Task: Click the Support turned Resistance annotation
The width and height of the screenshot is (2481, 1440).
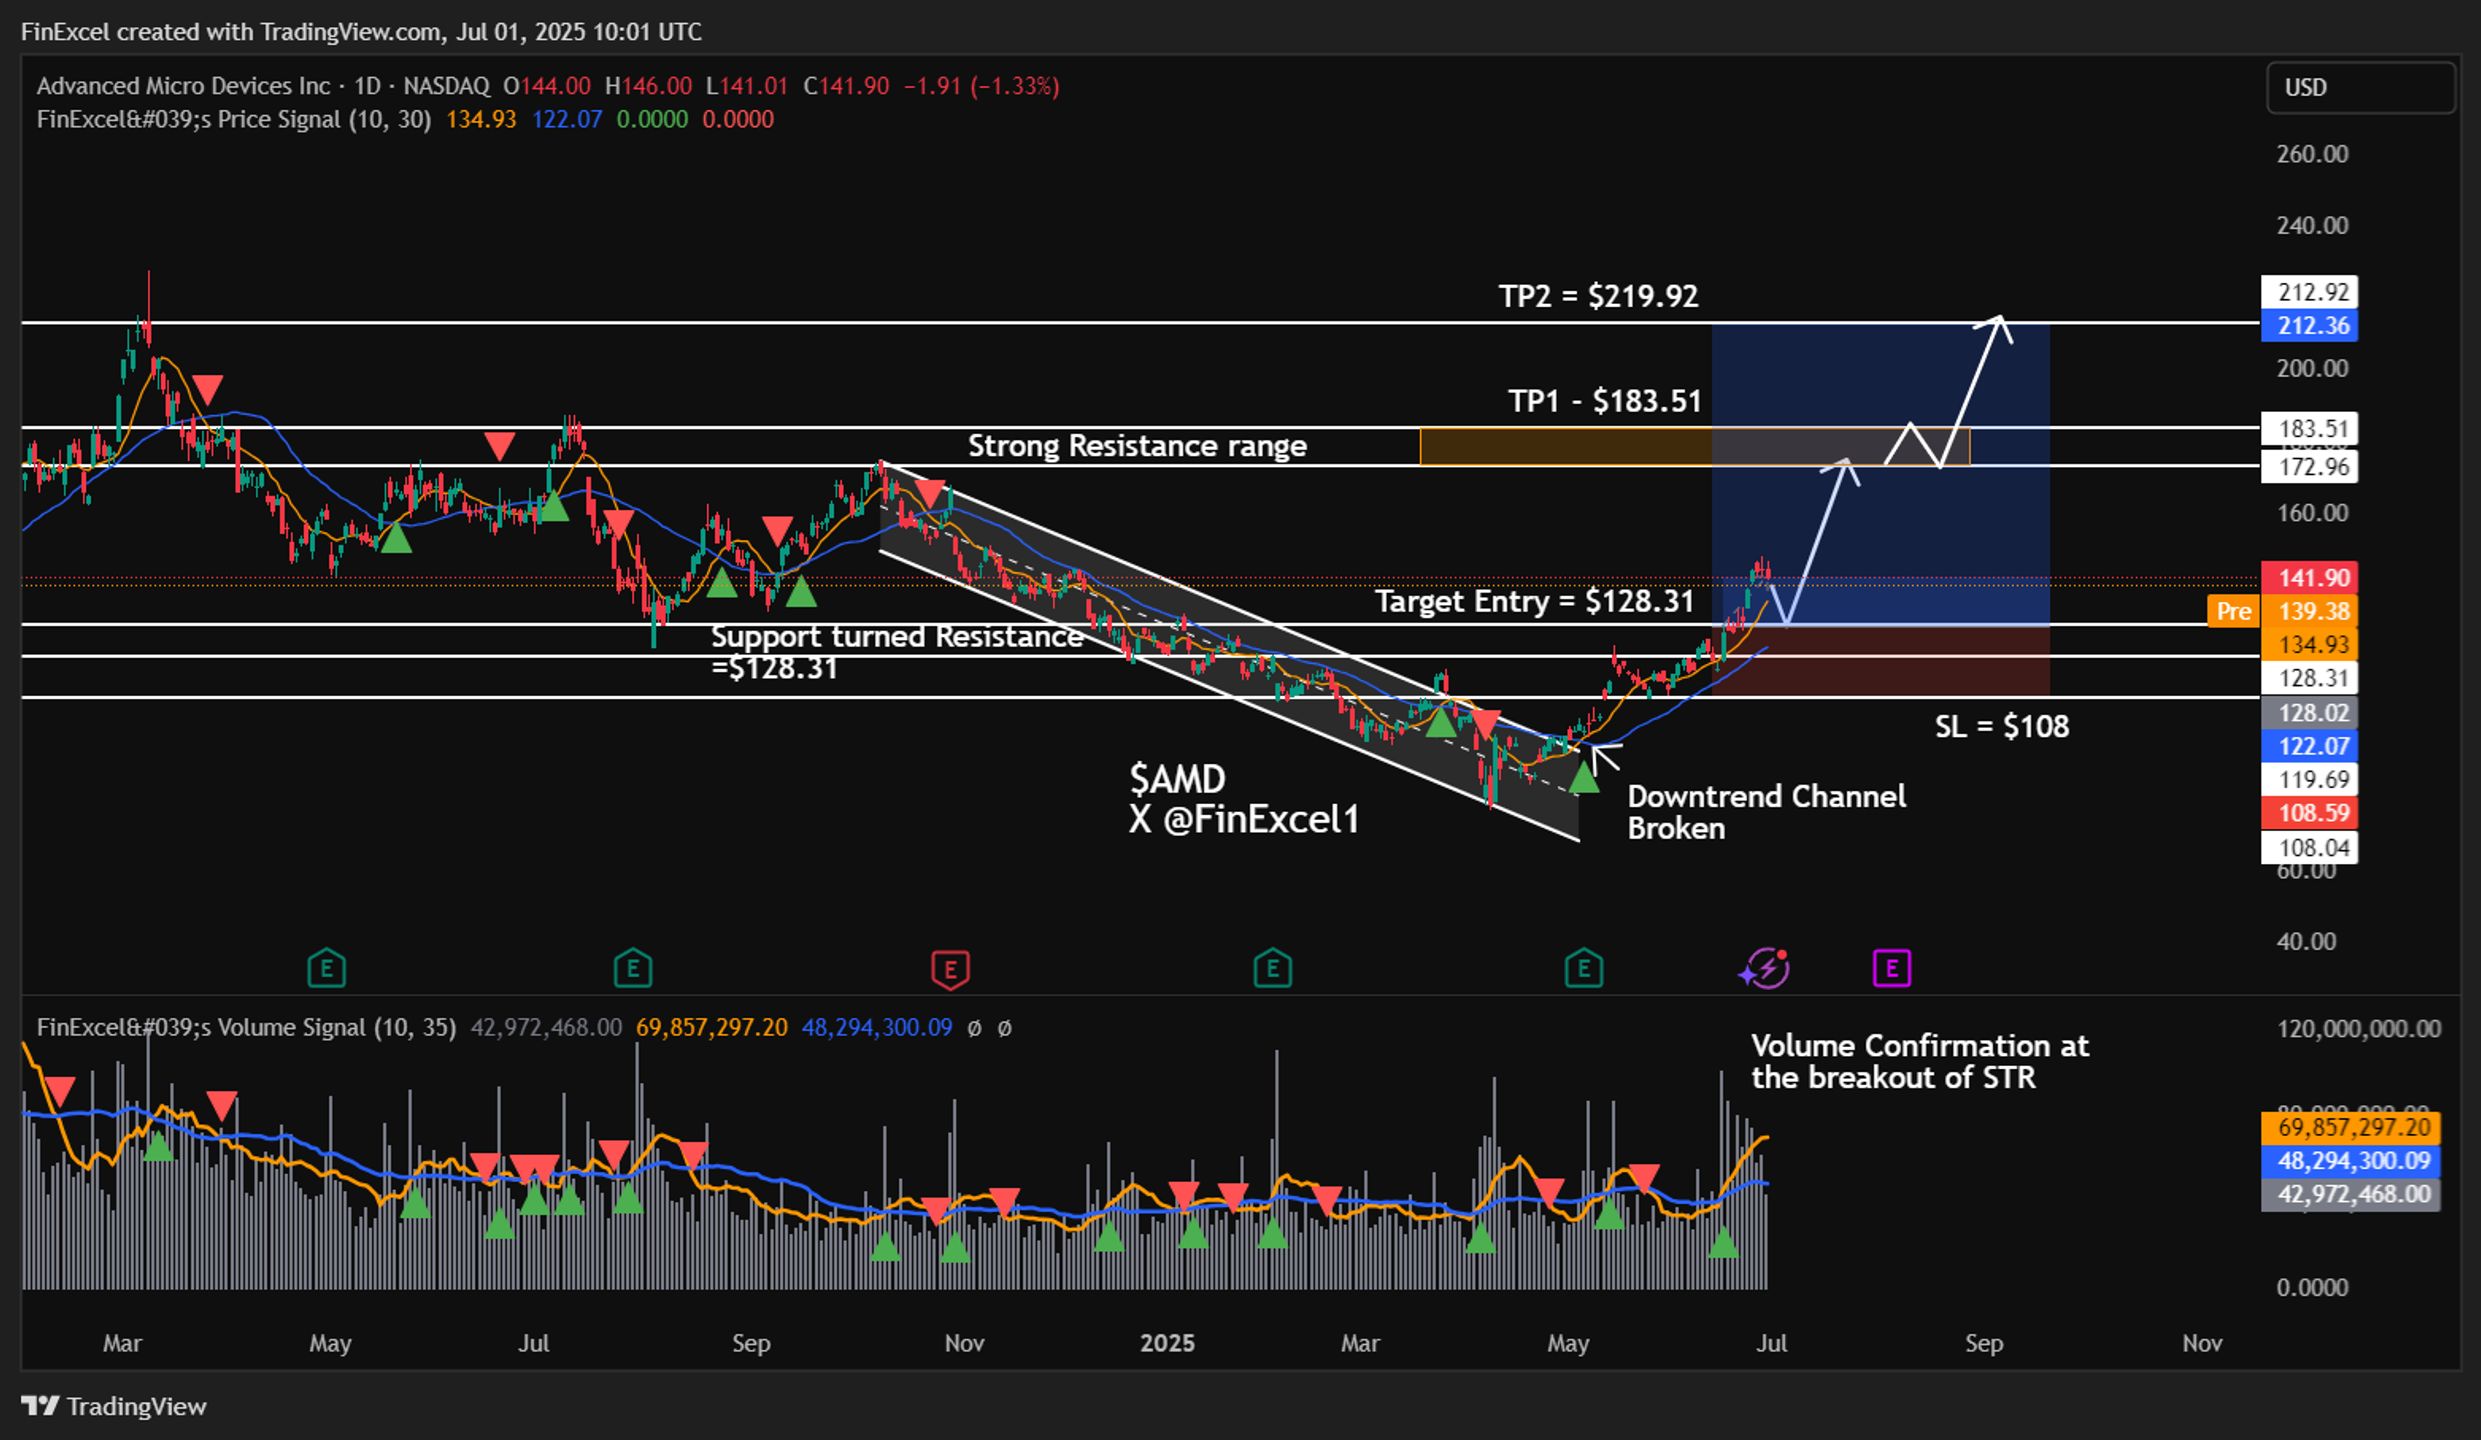Action: (x=896, y=652)
